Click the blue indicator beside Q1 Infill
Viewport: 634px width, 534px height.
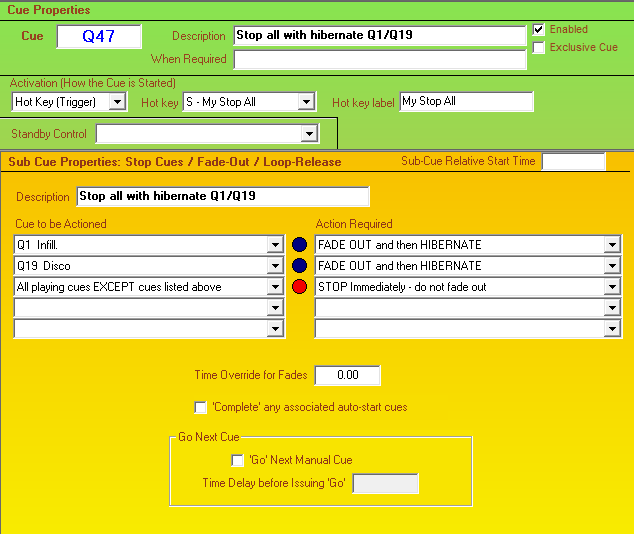click(x=299, y=245)
